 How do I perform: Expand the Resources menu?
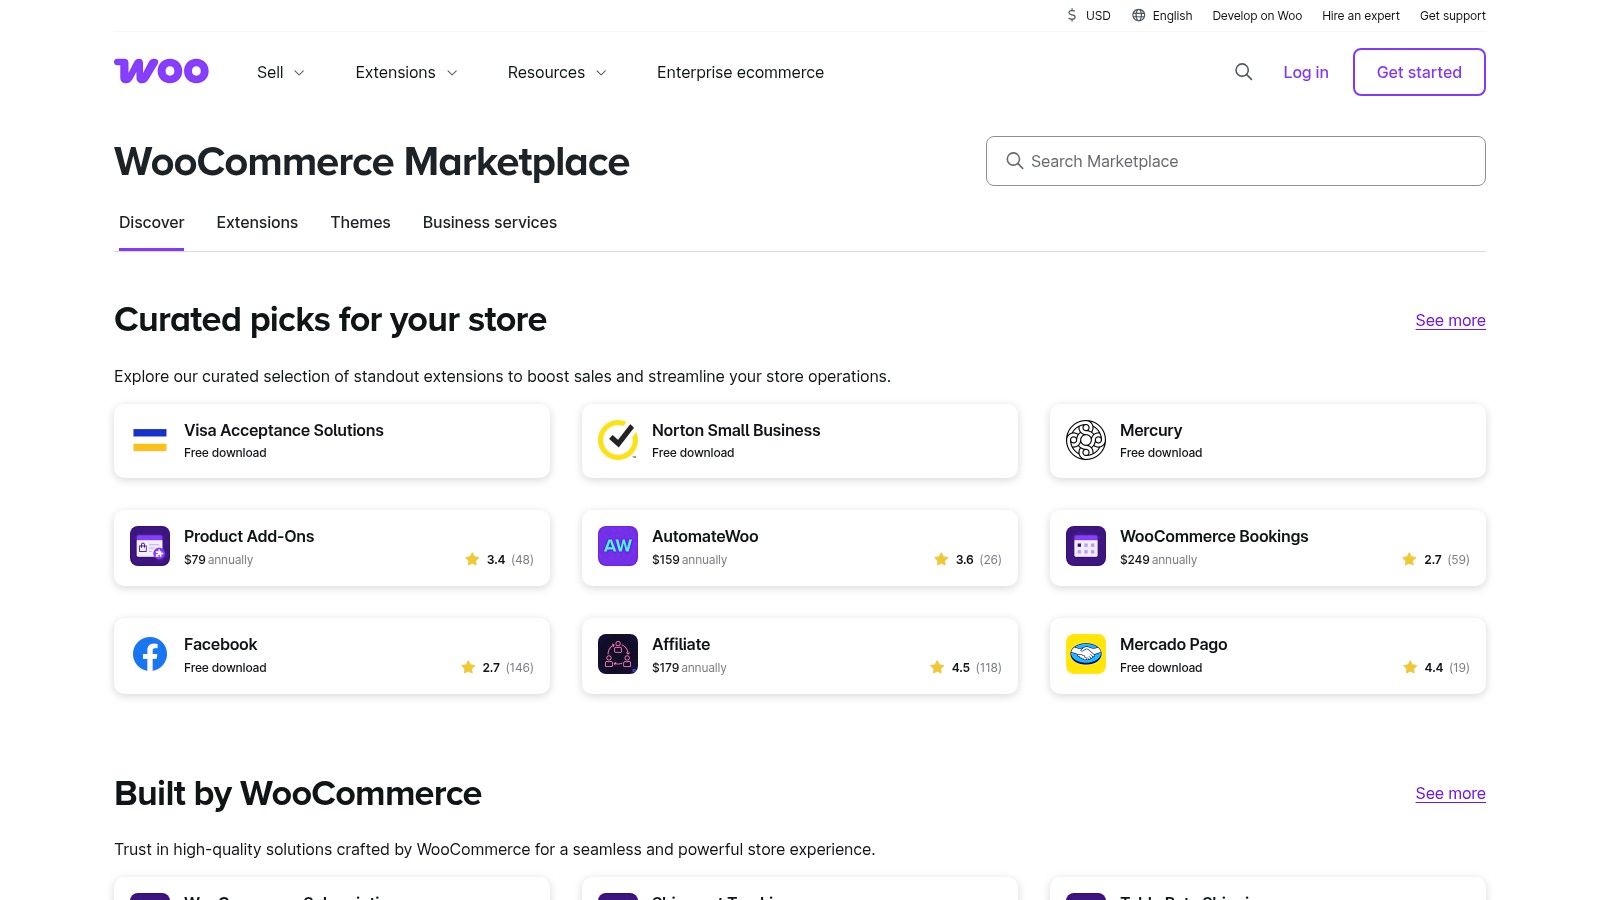tap(556, 72)
